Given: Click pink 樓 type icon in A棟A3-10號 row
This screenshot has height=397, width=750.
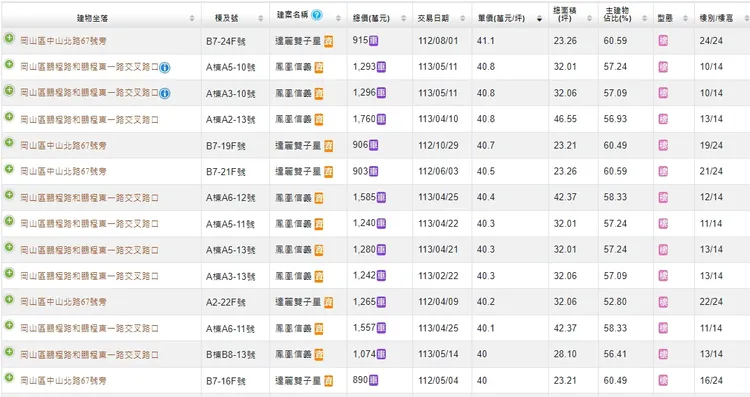Looking at the screenshot, I should coord(663,93).
